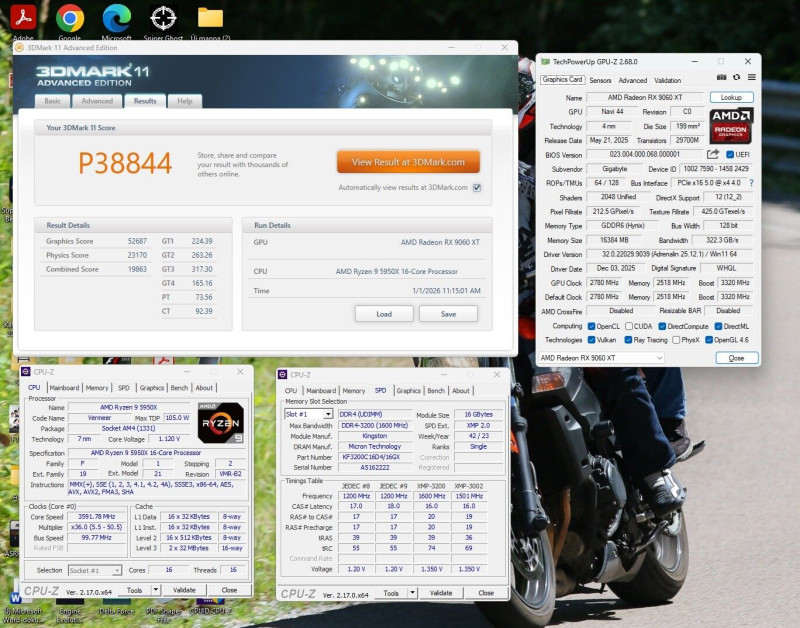Click the Physics Score value 23170
The image size is (800, 628).
tap(137, 255)
